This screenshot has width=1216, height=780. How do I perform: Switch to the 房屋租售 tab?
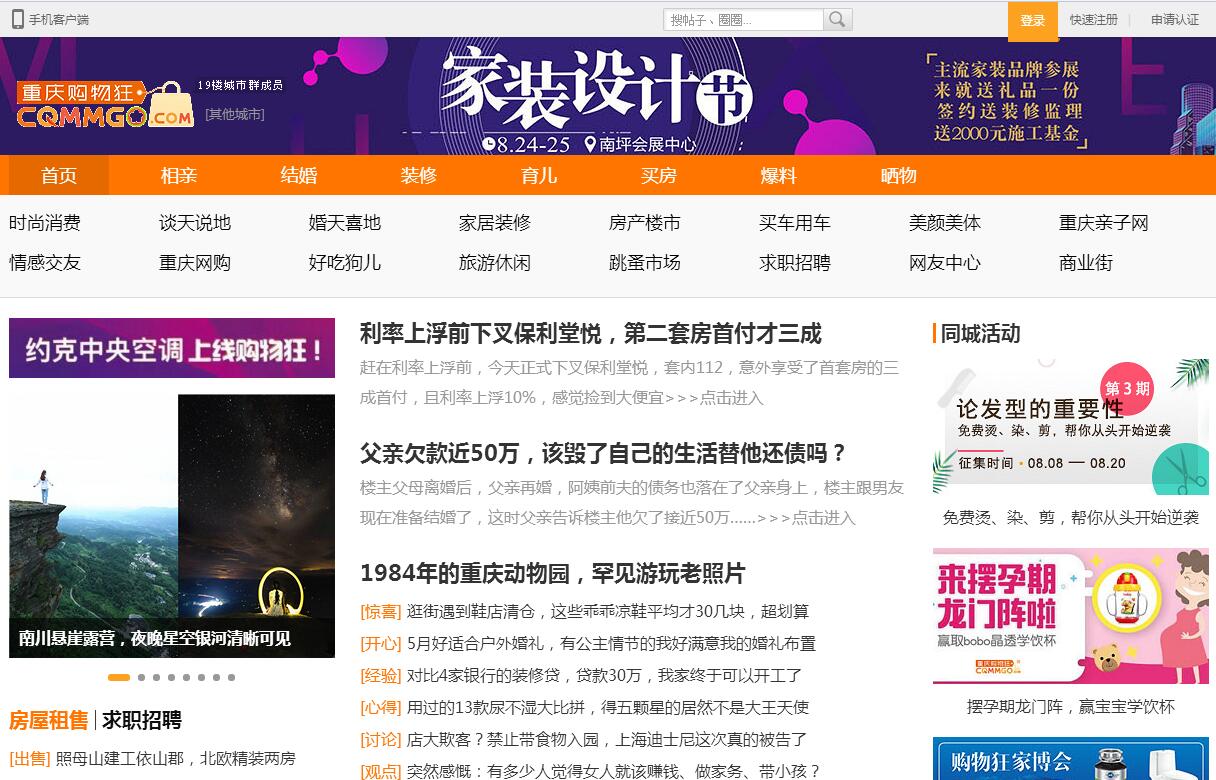(49, 720)
